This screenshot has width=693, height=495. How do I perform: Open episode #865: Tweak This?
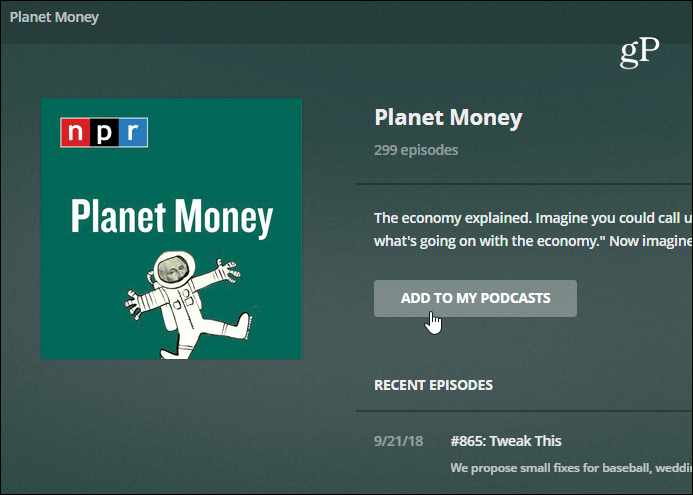(x=506, y=441)
